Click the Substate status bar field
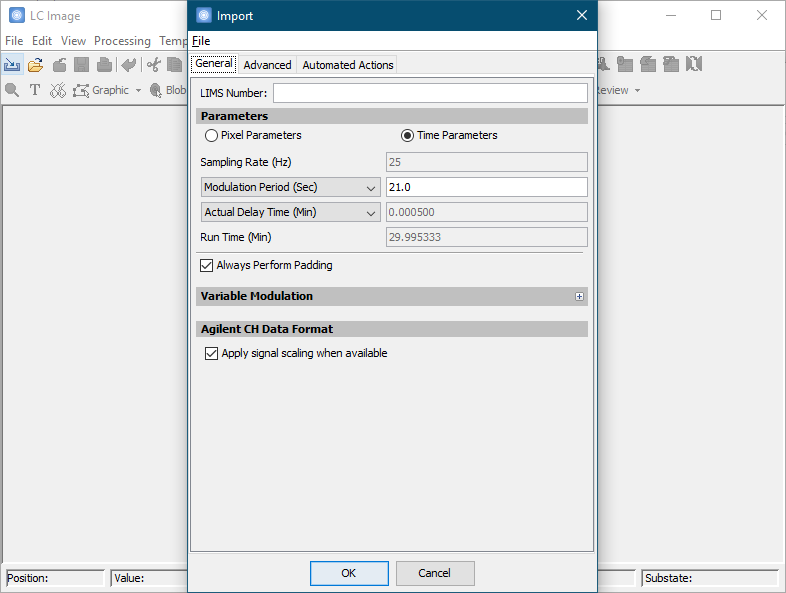786x593 pixels. [x=710, y=578]
